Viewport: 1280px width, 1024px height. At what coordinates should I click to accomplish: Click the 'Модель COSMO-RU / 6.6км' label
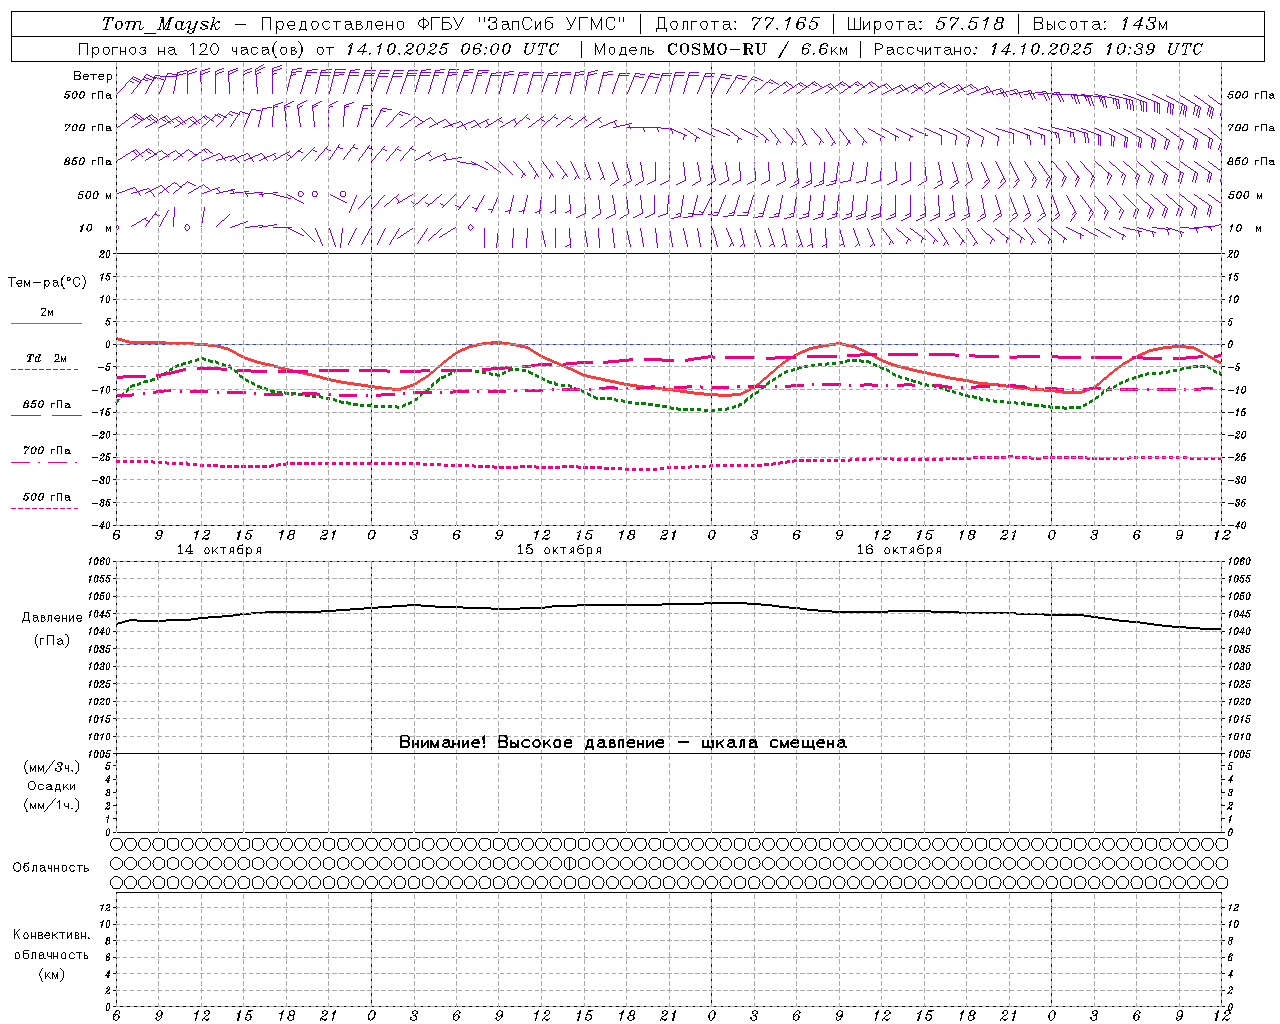720,49
